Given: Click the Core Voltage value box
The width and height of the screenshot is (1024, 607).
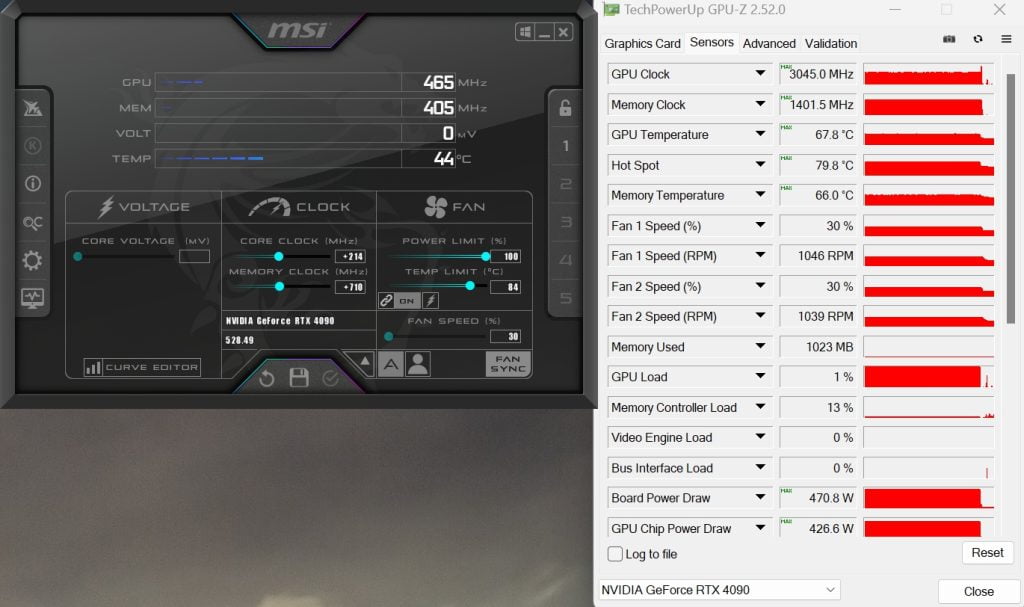Looking at the screenshot, I should click(x=194, y=256).
